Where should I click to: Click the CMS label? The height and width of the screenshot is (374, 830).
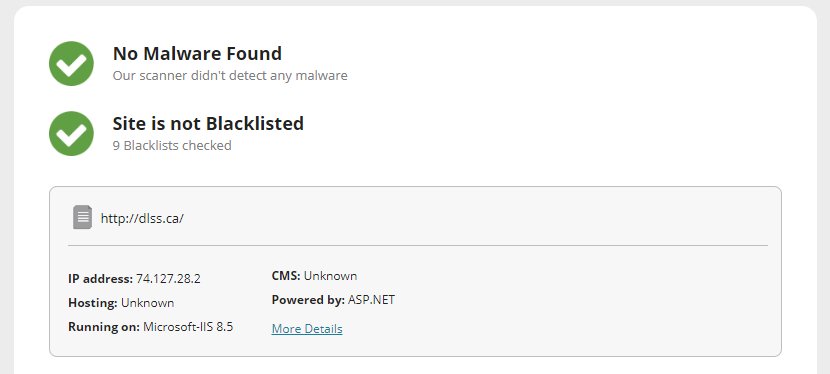pyautogui.click(x=286, y=276)
